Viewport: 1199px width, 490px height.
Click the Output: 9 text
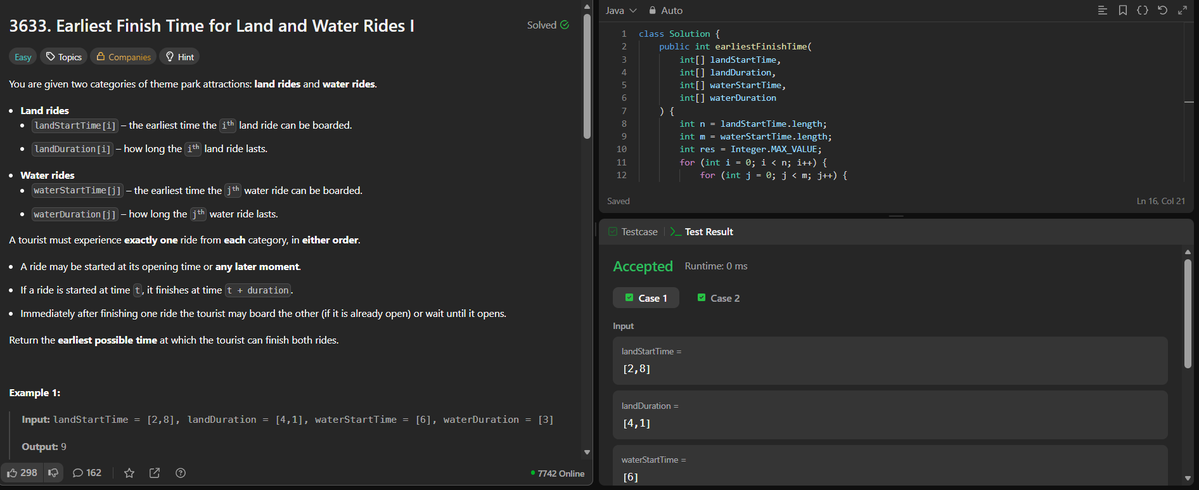[x=44, y=446]
